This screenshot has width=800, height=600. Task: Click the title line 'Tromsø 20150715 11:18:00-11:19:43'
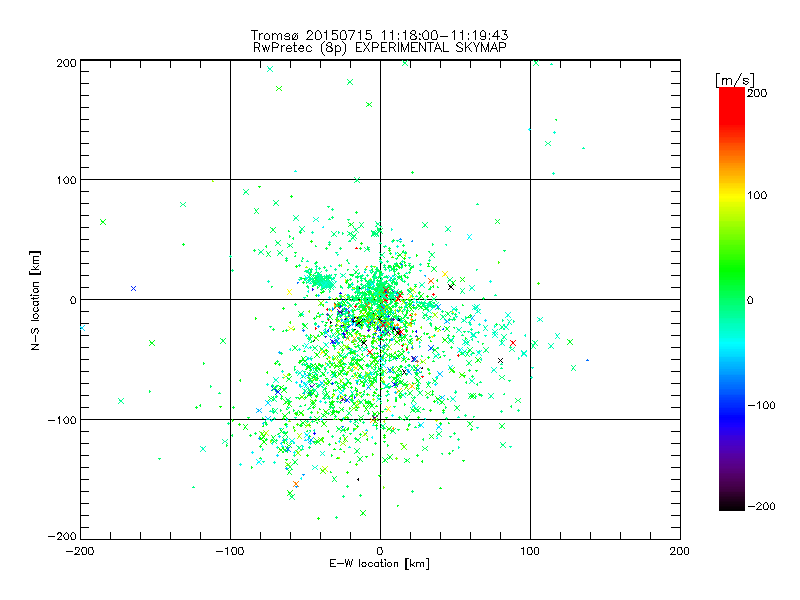(x=380, y=35)
